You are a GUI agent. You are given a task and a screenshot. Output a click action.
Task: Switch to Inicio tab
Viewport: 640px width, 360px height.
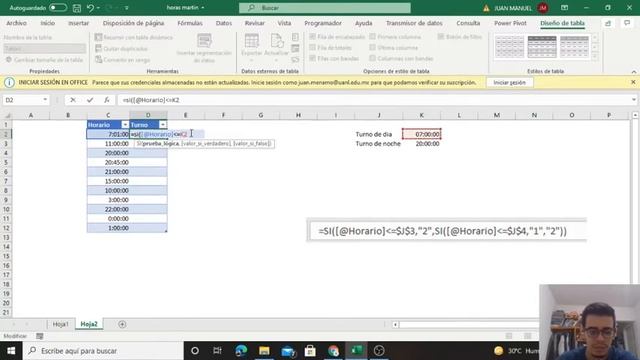47,23
